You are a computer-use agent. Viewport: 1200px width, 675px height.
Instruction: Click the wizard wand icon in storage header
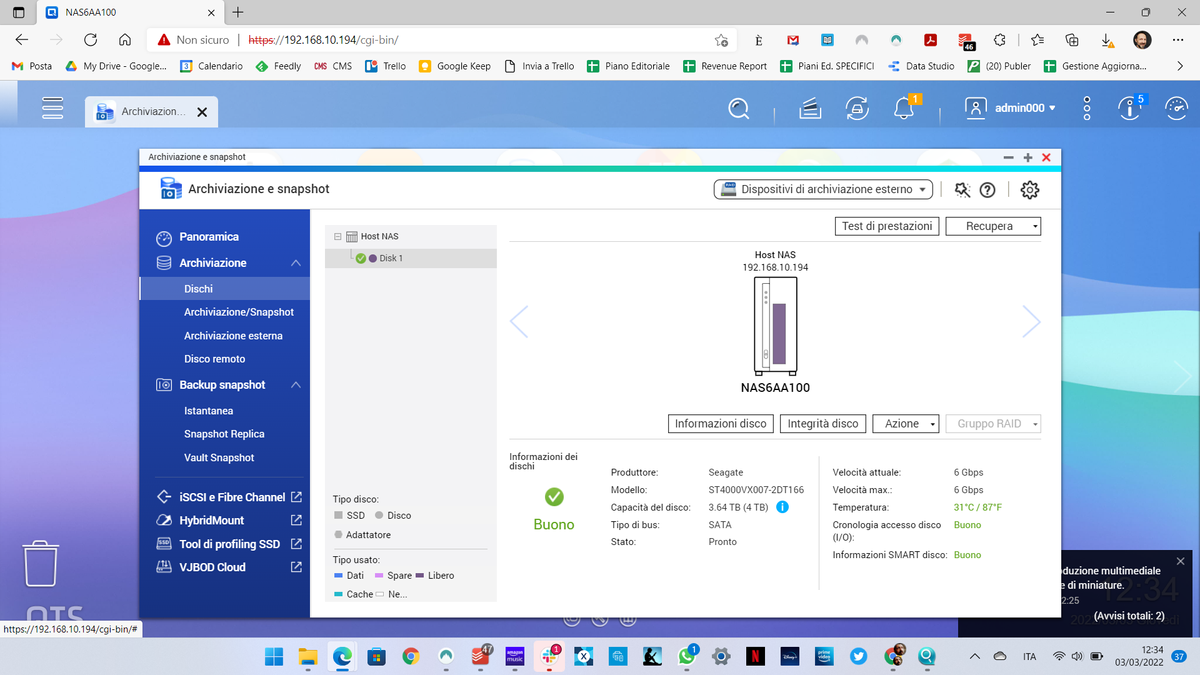pyautogui.click(x=962, y=189)
